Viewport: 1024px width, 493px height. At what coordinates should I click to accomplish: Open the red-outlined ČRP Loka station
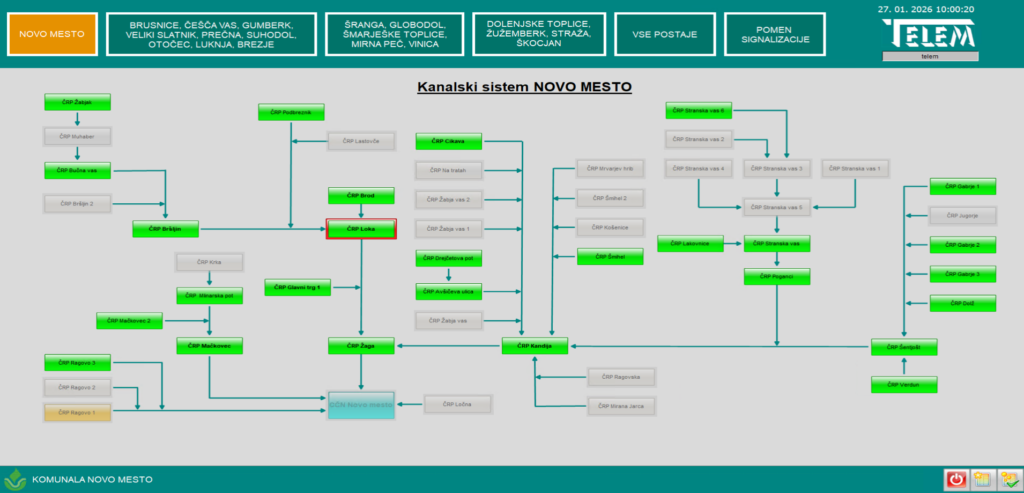(361, 229)
